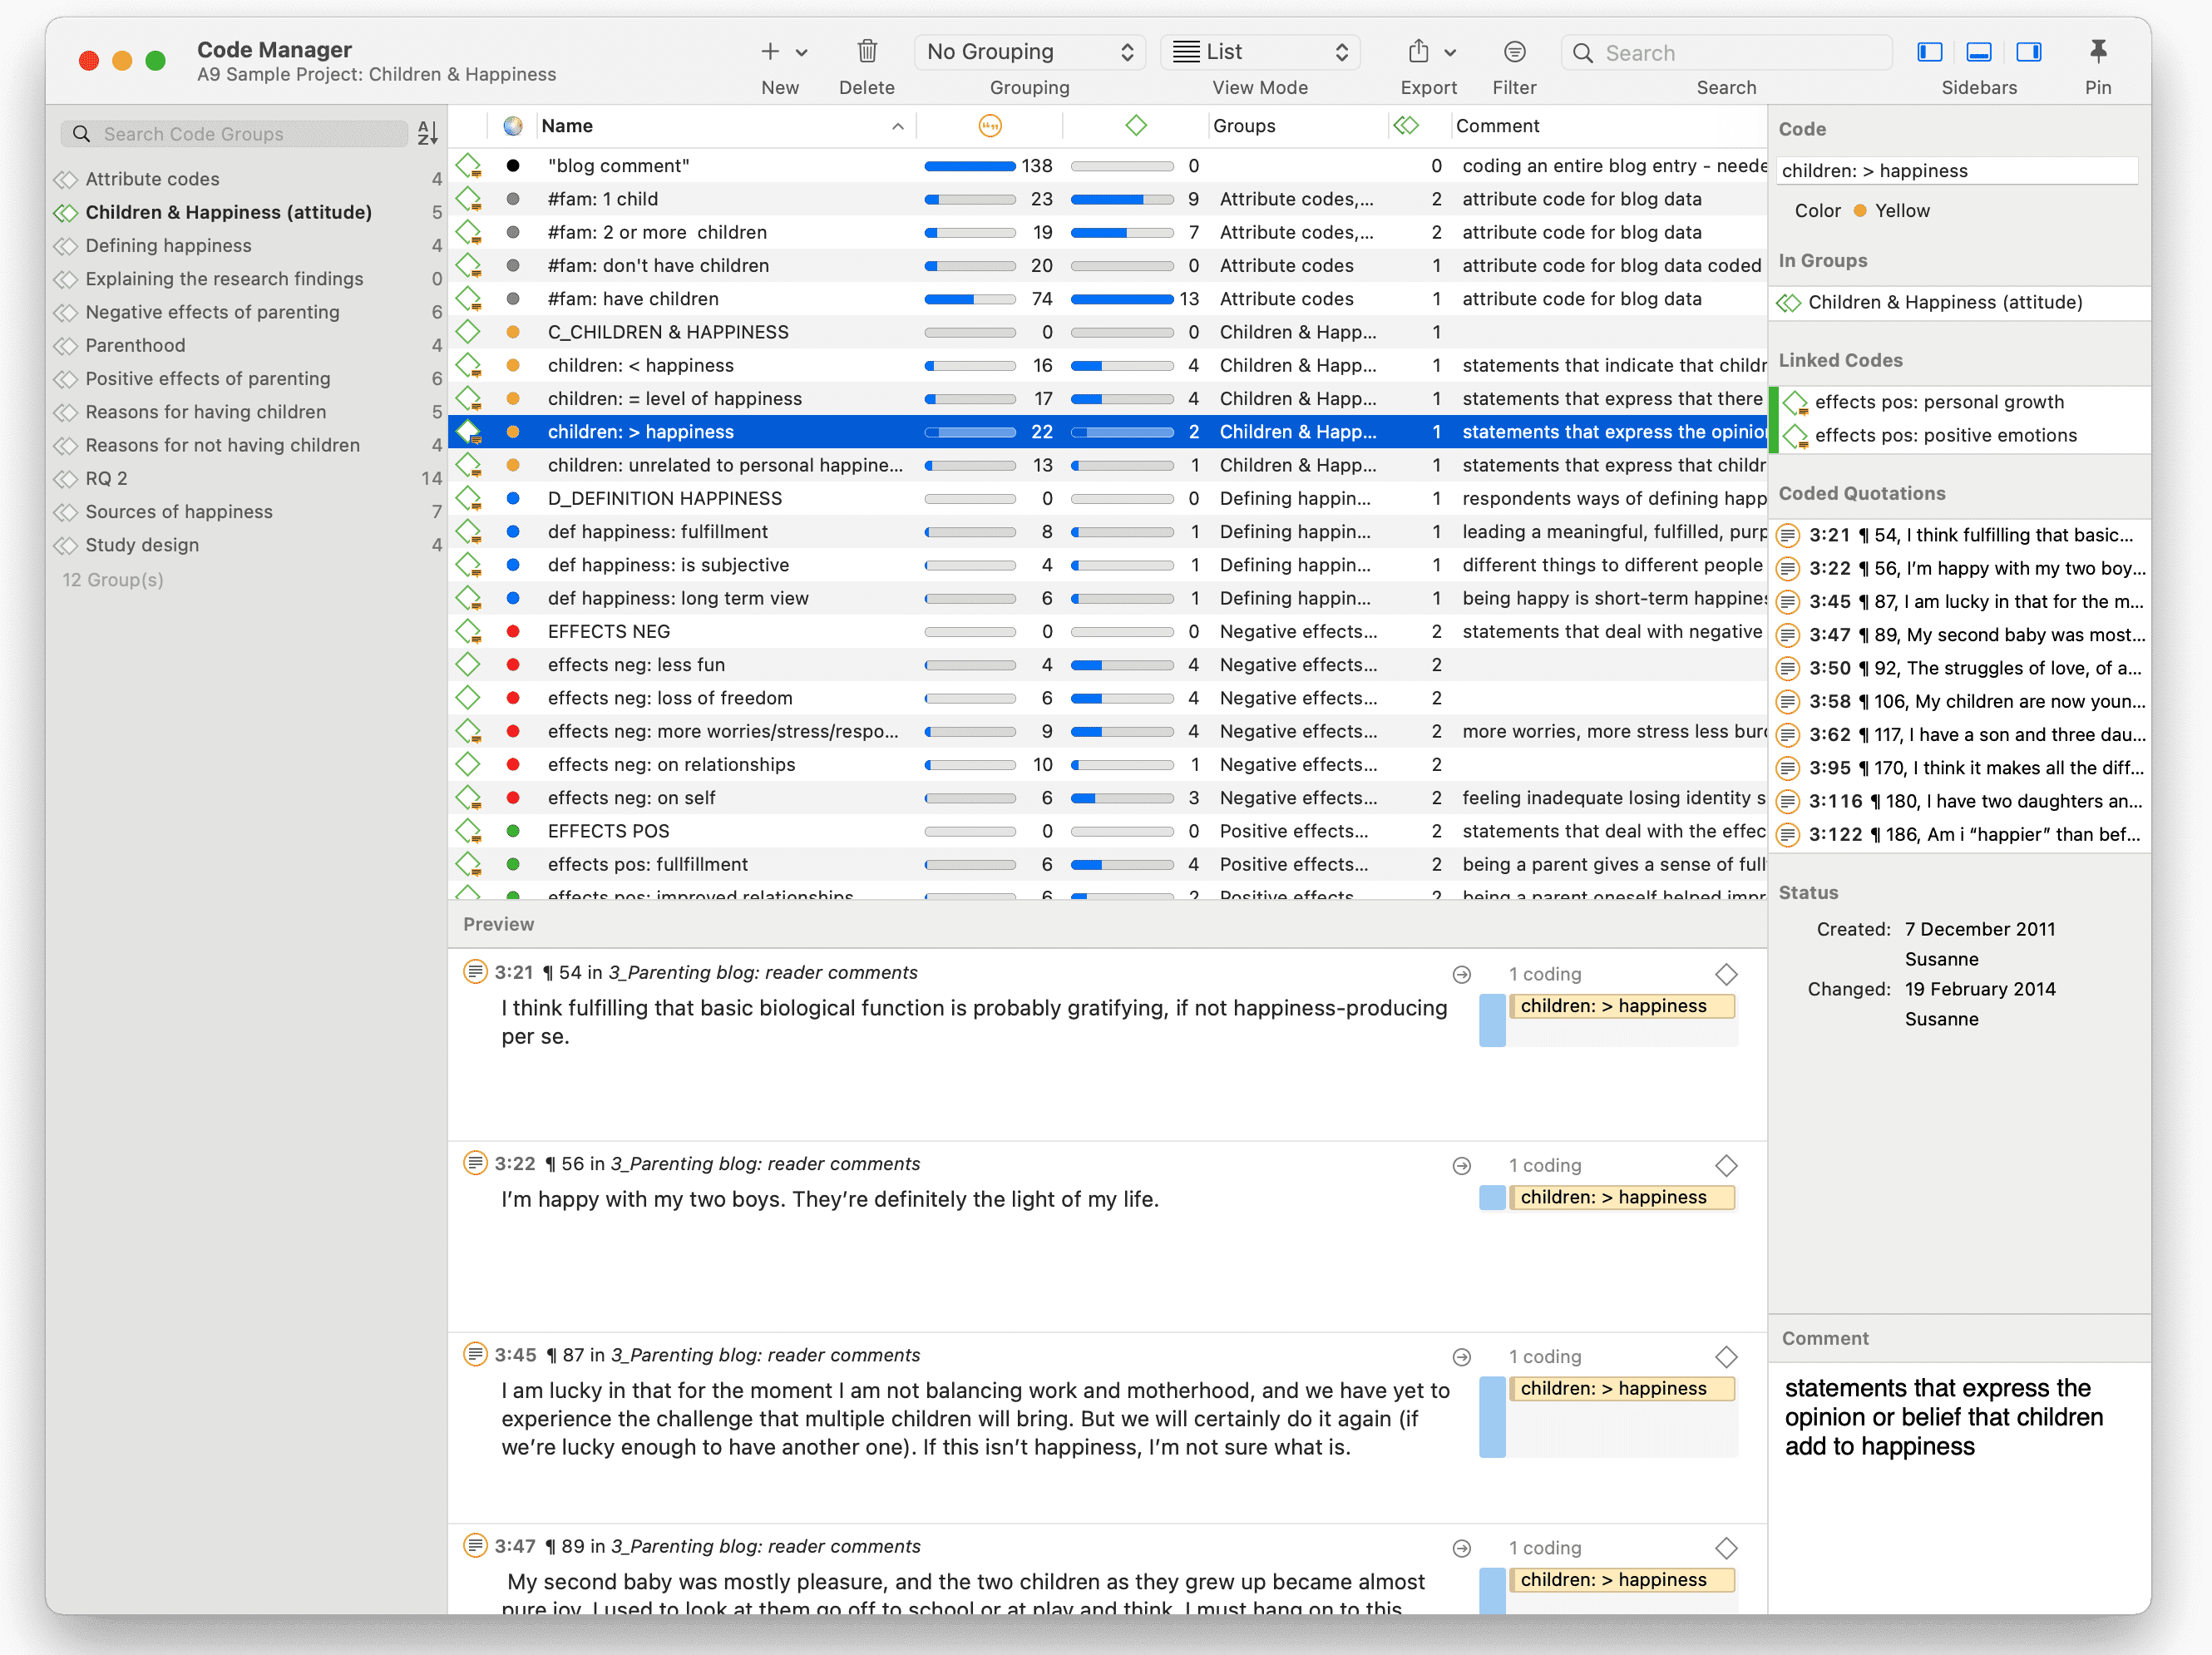Click the go-to arrow for quotation 3:22

click(1461, 1165)
